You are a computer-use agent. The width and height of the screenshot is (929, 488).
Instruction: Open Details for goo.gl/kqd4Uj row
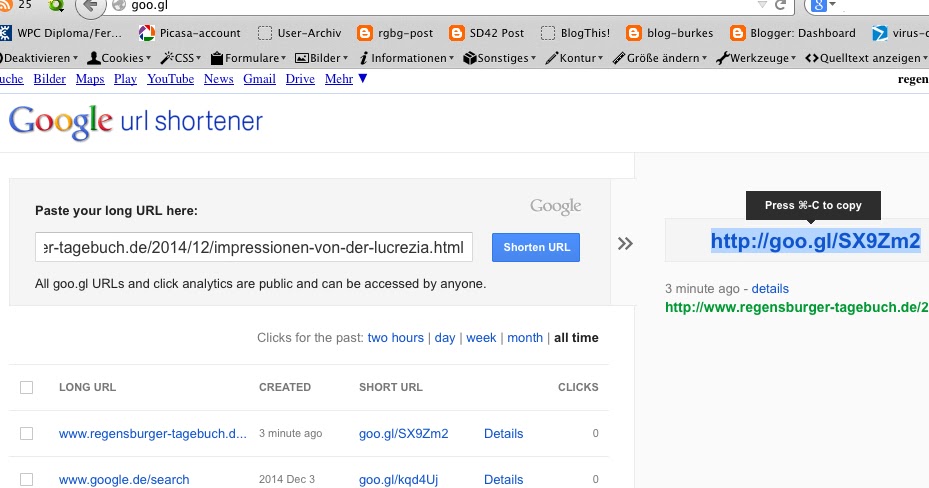click(504, 480)
